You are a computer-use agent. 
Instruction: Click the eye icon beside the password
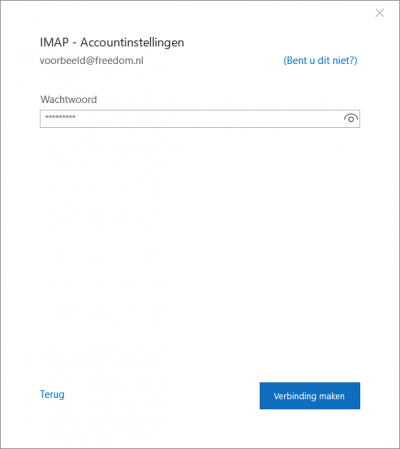click(351, 118)
